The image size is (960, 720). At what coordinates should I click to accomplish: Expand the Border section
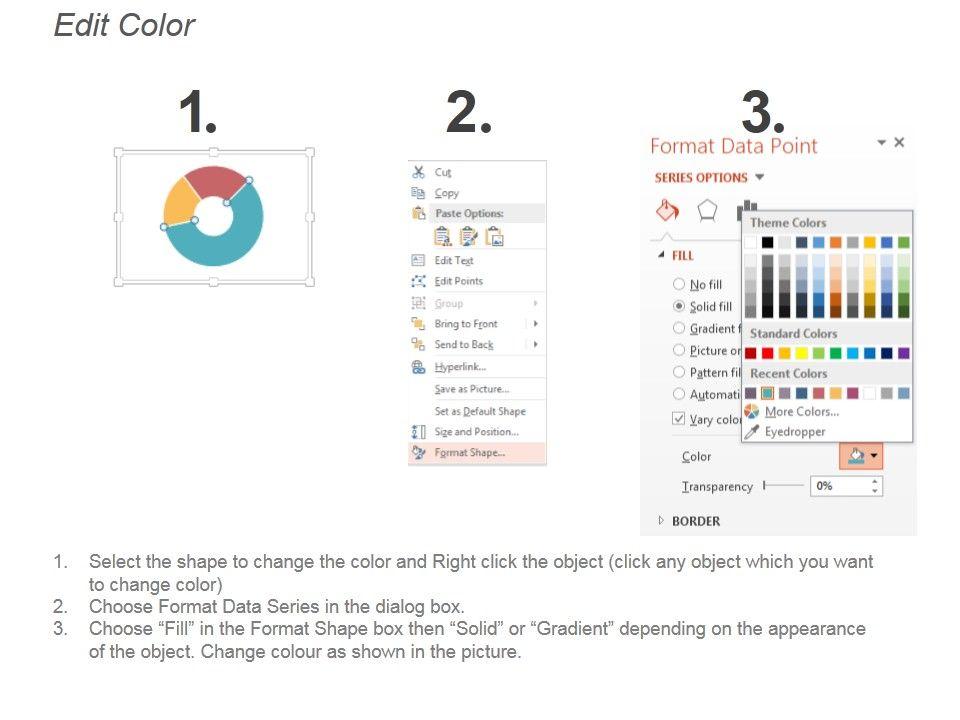[661, 521]
